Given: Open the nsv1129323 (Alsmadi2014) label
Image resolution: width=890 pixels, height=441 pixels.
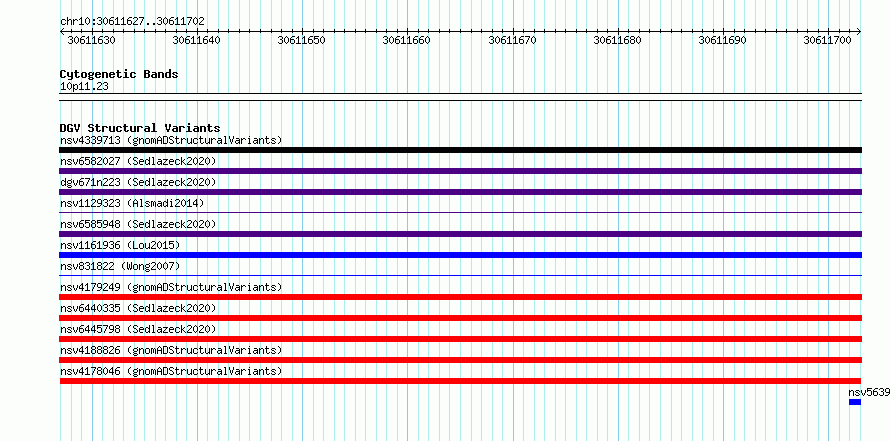Looking at the screenshot, I should click(x=132, y=203).
